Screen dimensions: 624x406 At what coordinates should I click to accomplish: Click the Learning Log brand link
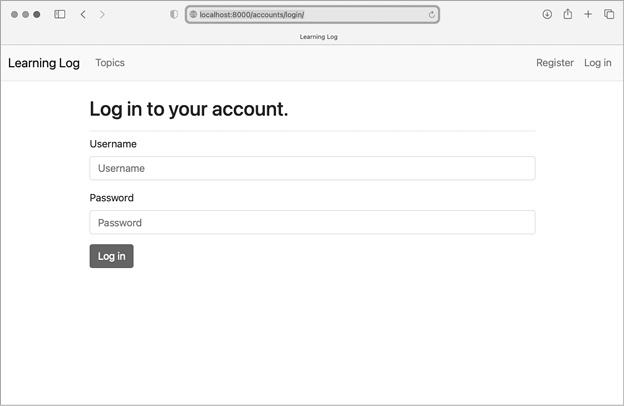[44, 63]
